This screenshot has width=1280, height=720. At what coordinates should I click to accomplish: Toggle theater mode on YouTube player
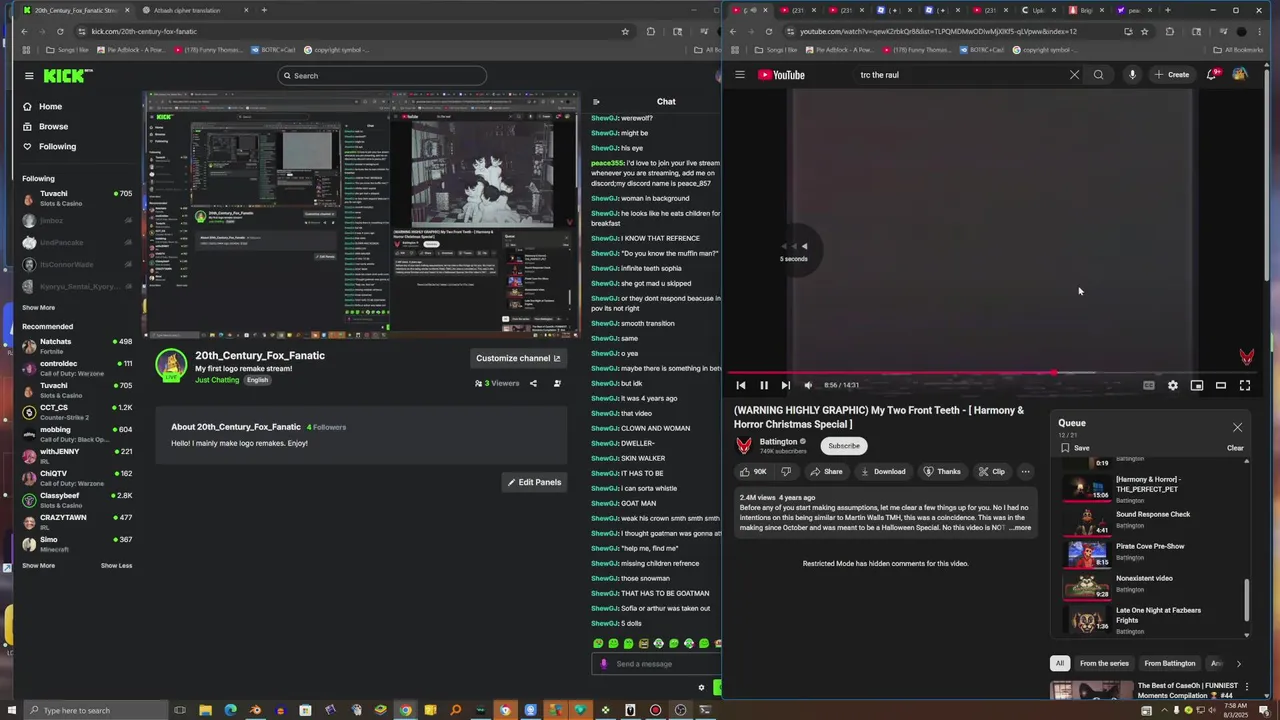click(1221, 385)
